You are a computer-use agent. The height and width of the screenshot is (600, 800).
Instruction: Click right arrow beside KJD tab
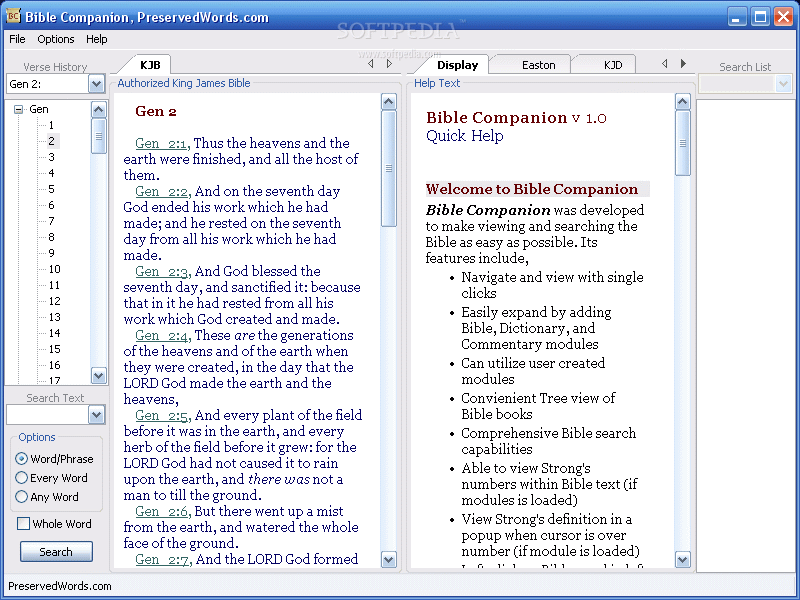[x=683, y=63]
